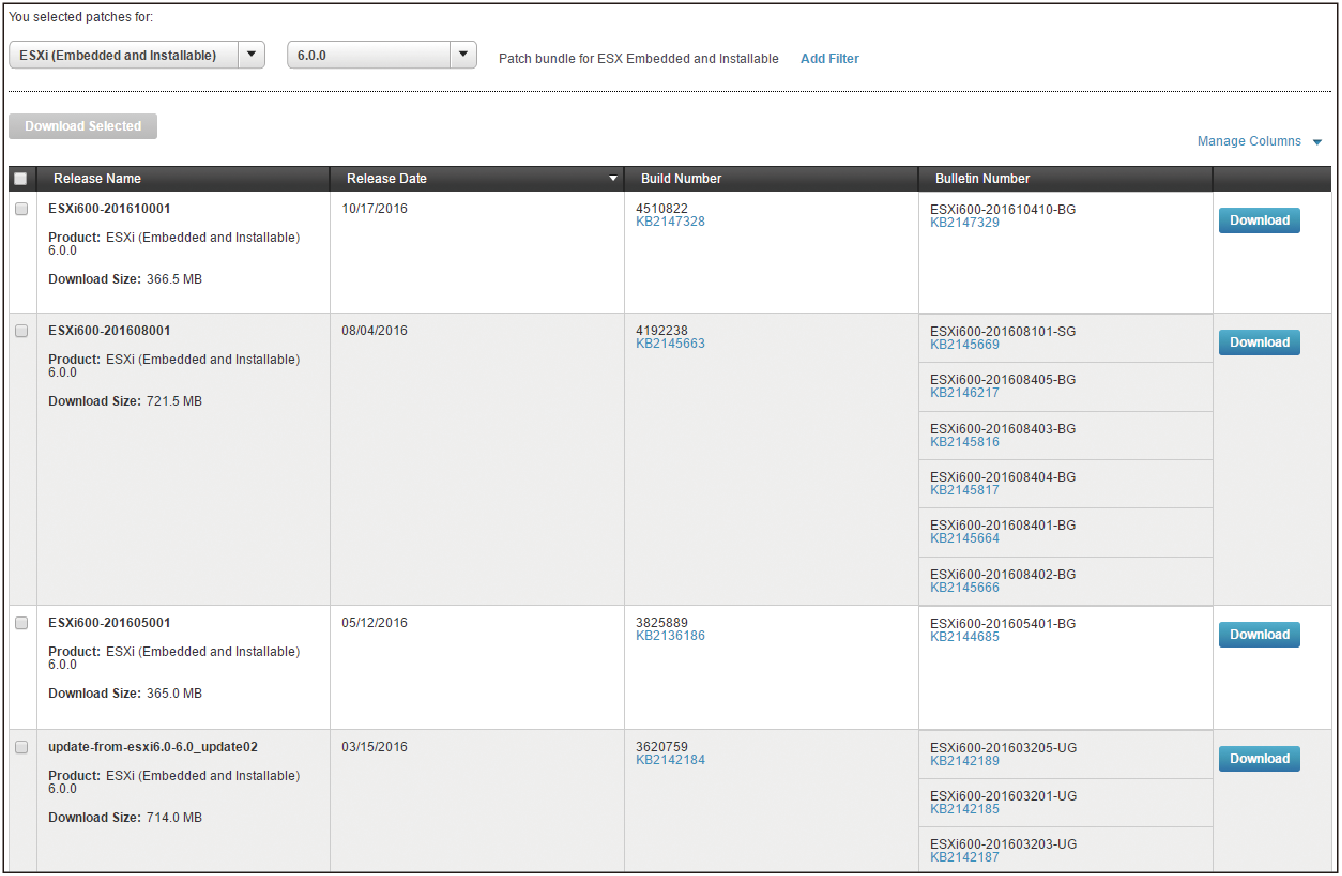Click bulletin ESXi600-201608101-SG
Screen dimensions: 1342x876
click(x=1003, y=331)
